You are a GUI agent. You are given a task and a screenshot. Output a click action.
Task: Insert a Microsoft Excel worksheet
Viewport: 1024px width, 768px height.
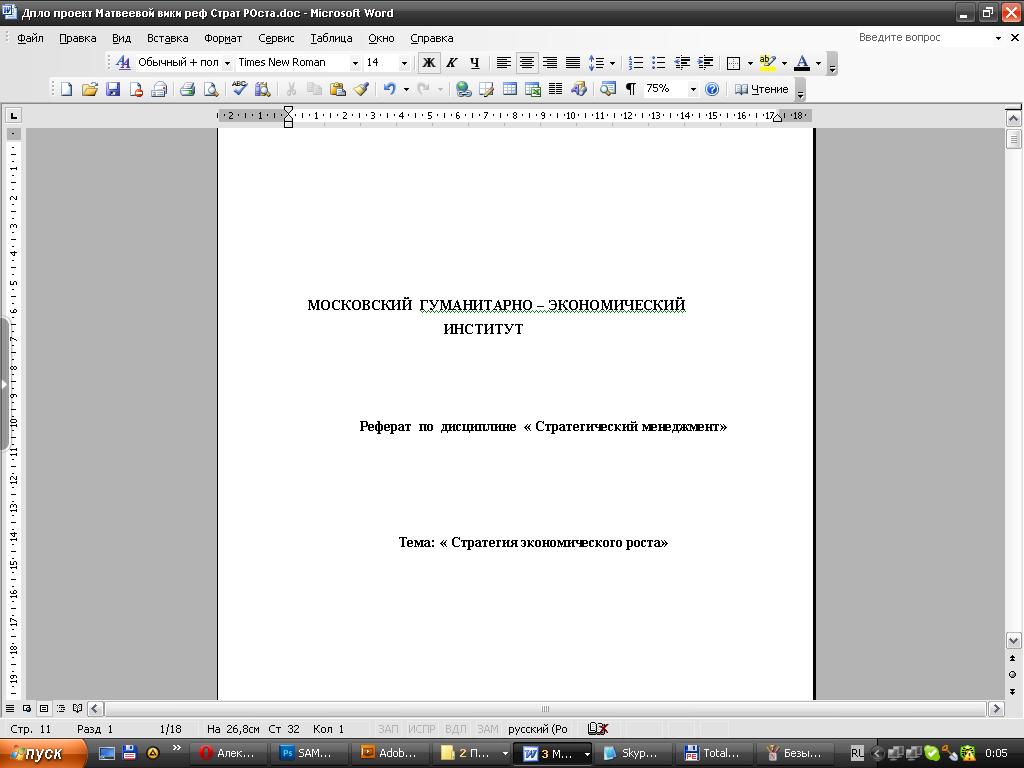click(533, 89)
